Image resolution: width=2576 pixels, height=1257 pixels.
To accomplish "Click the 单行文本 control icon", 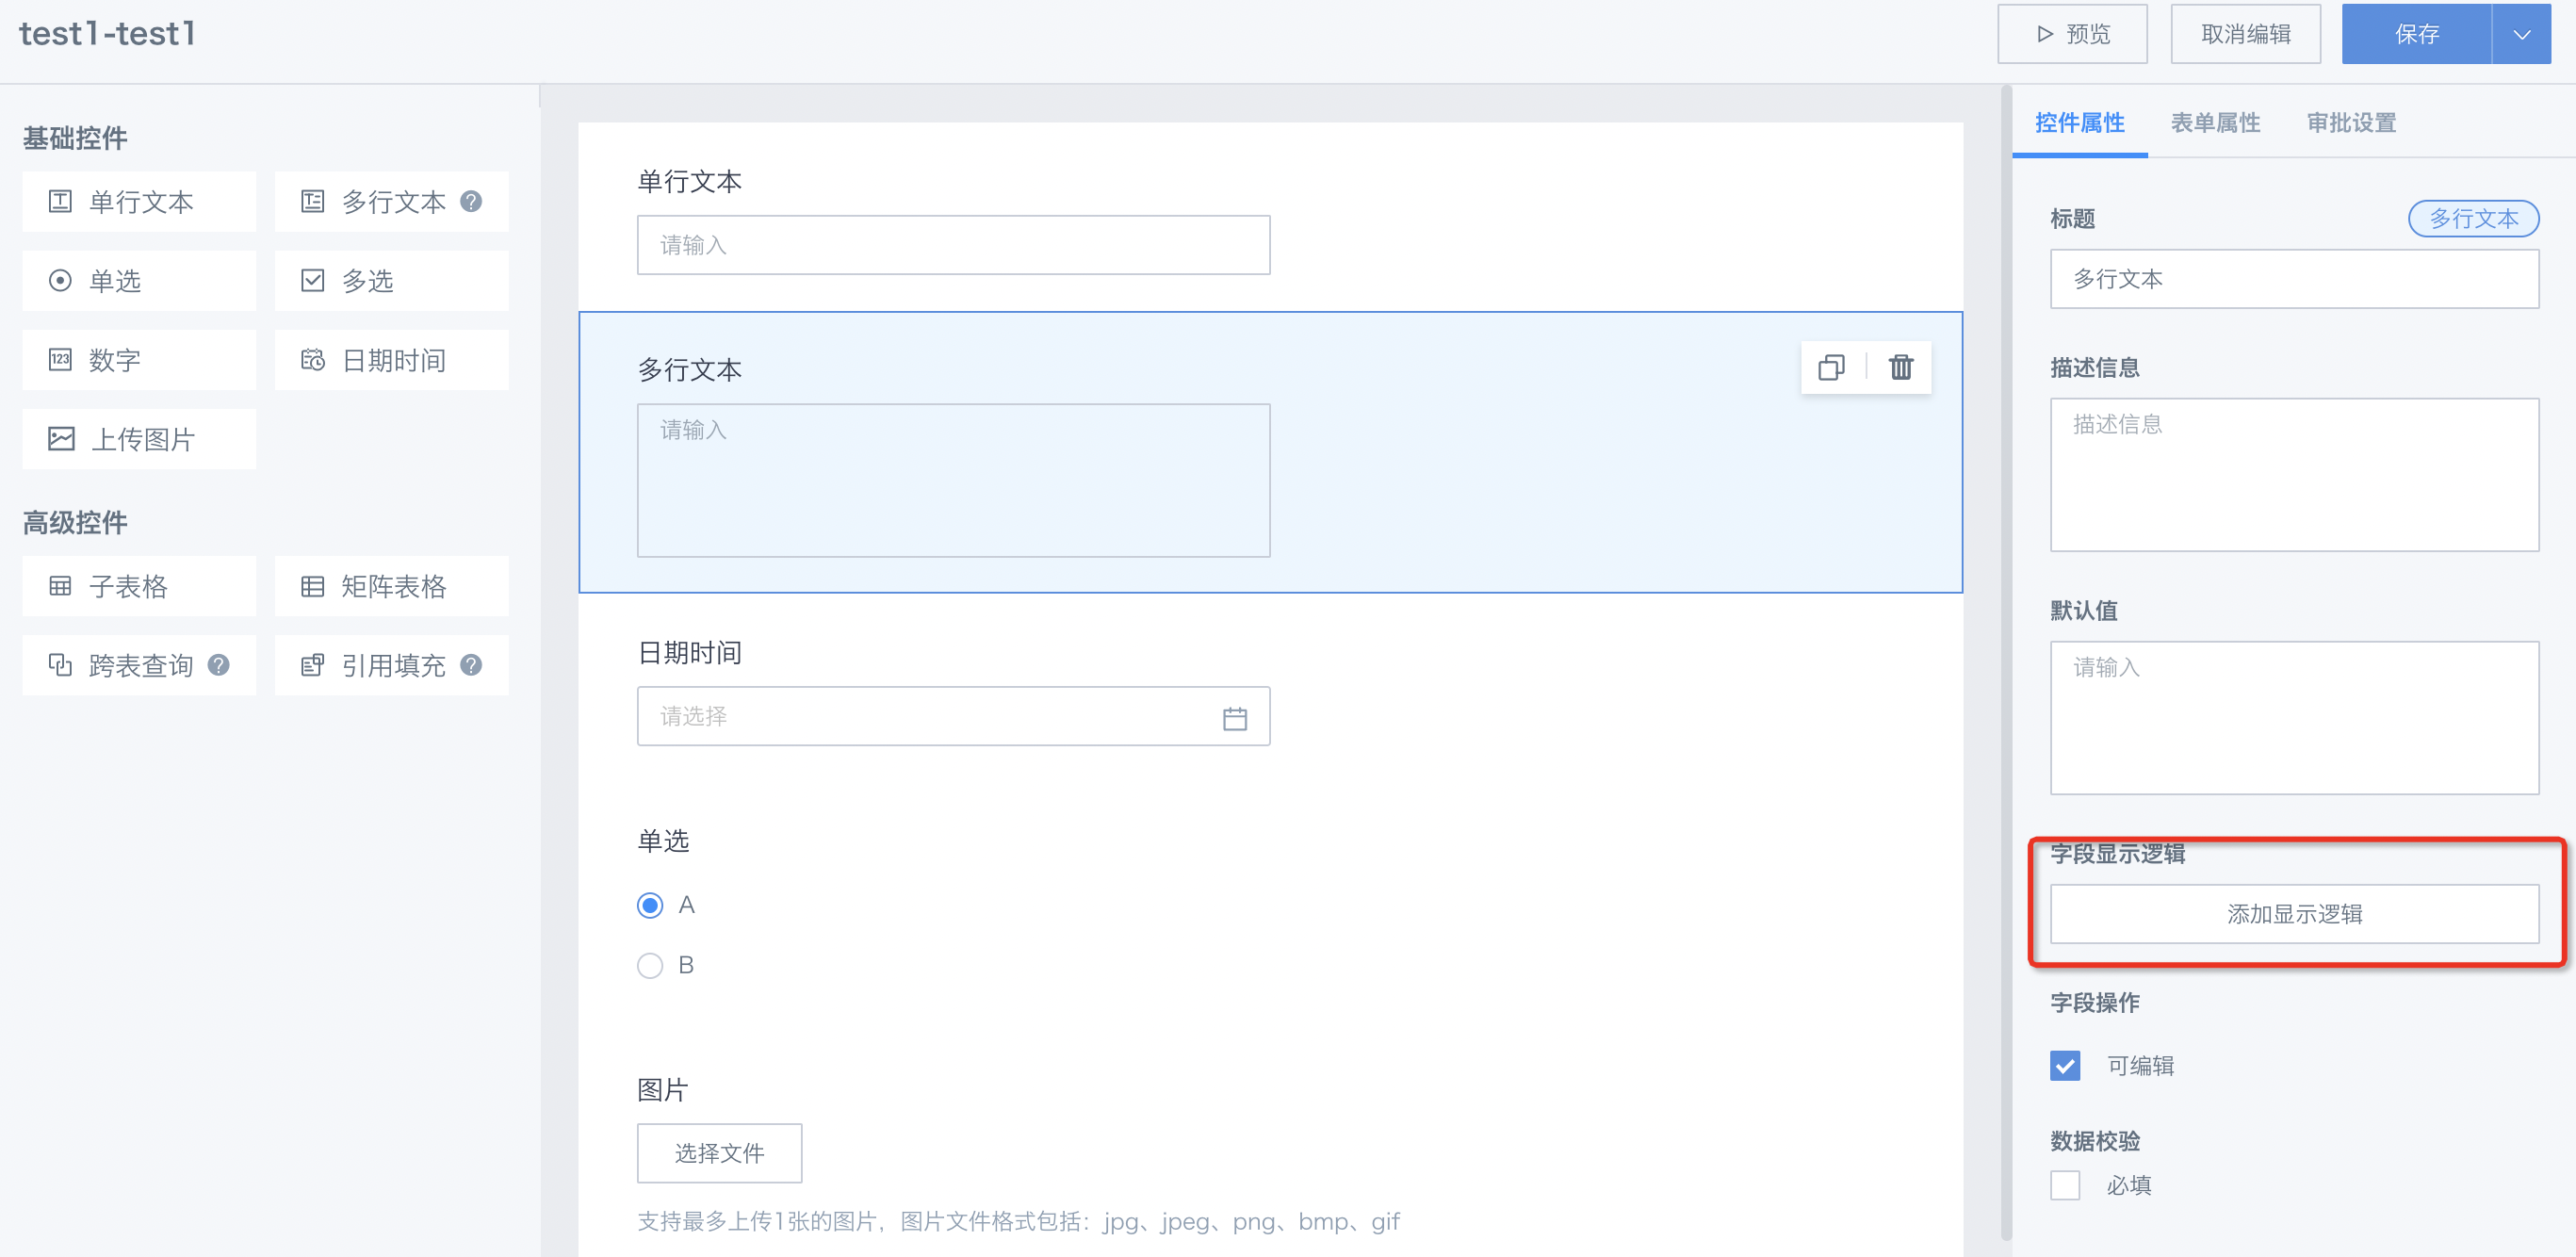I will [x=60, y=201].
